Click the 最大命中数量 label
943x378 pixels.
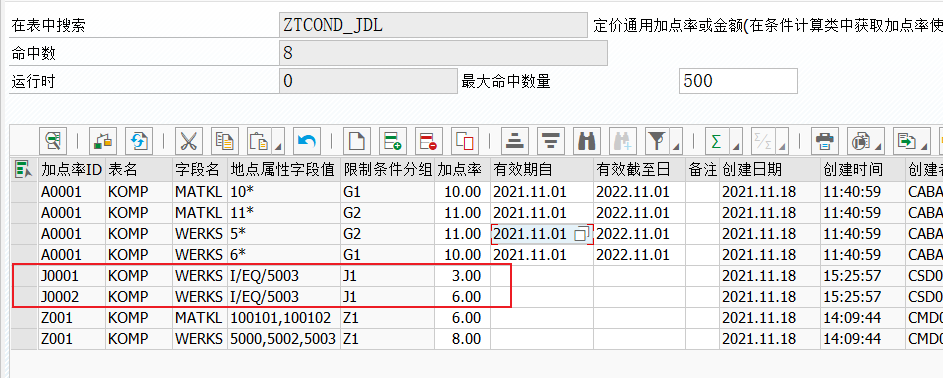point(506,81)
